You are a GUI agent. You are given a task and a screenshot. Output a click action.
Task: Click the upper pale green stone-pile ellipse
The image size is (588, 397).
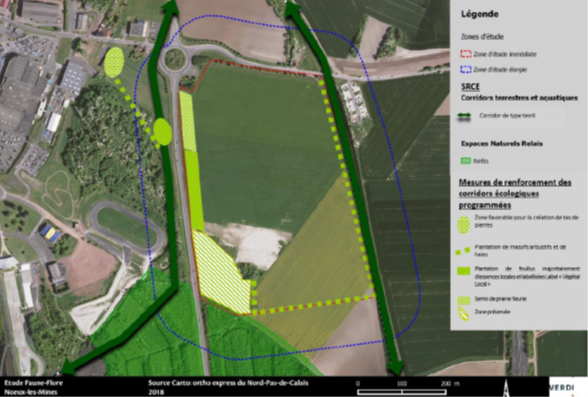click(114, 62)
